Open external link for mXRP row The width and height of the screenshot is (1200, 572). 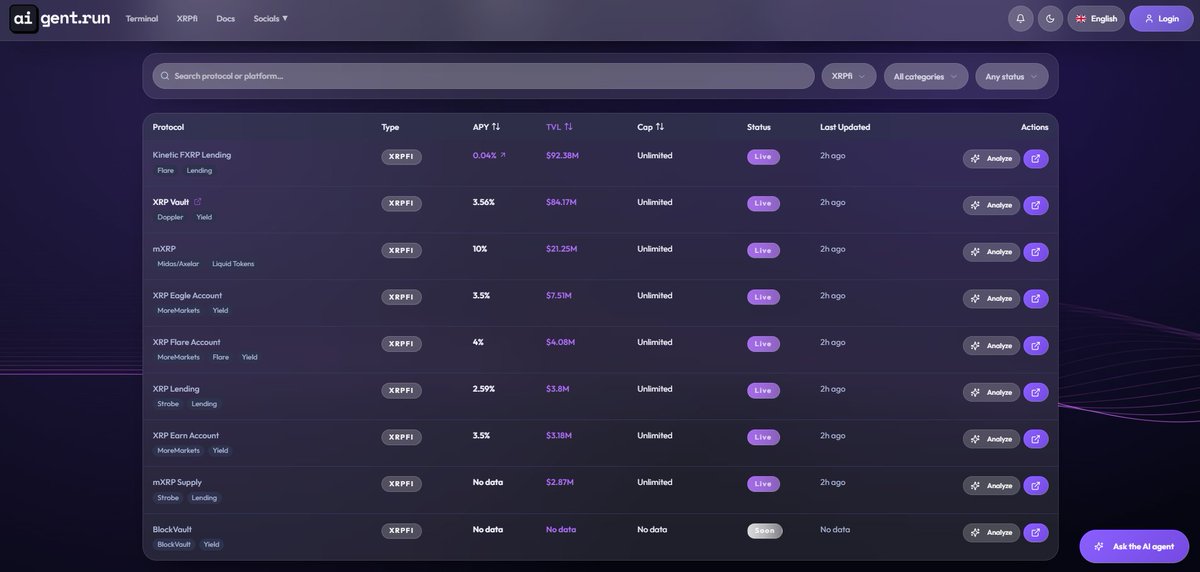[1036, 252]
